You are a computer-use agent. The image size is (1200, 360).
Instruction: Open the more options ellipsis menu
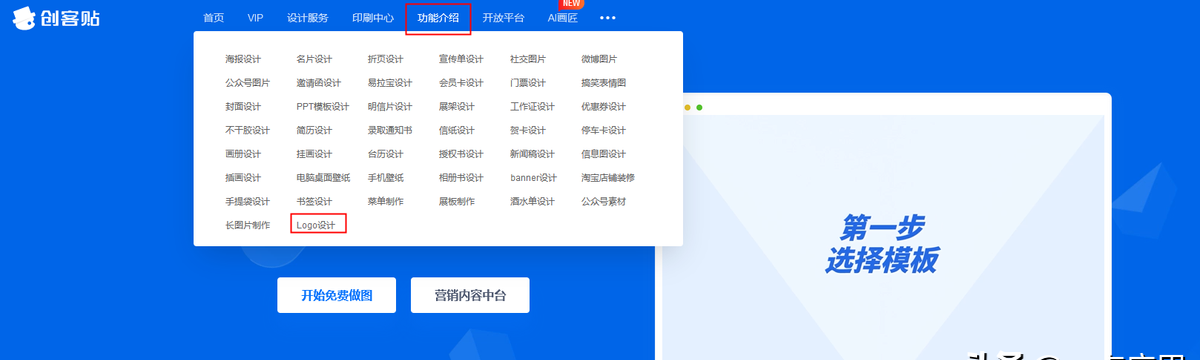pyautogui.click(x=608, y=18)
